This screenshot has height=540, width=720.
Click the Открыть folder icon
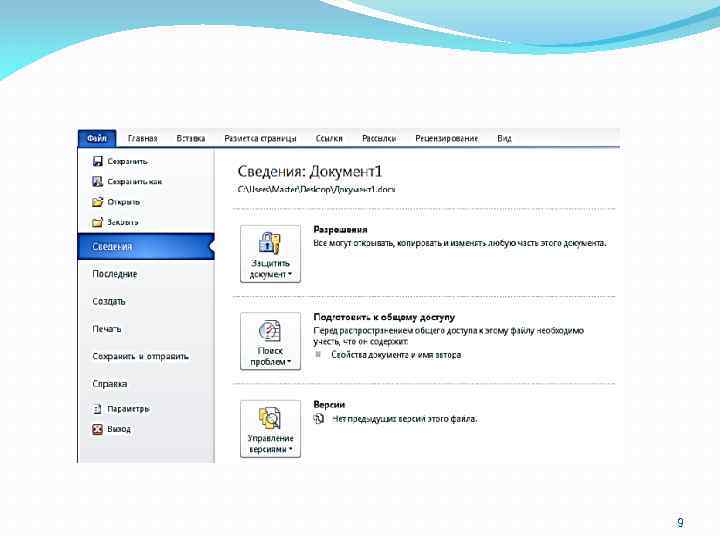[x=97, y=202]
